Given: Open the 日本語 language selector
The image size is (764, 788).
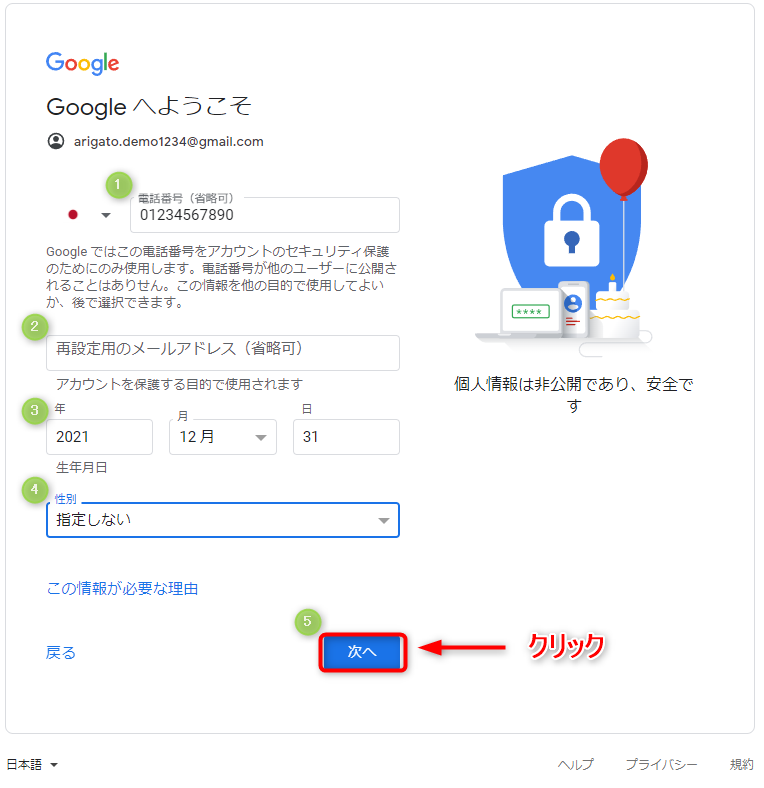Looking at the screenshot, I should pyautogui.click(x=32, y=764).
